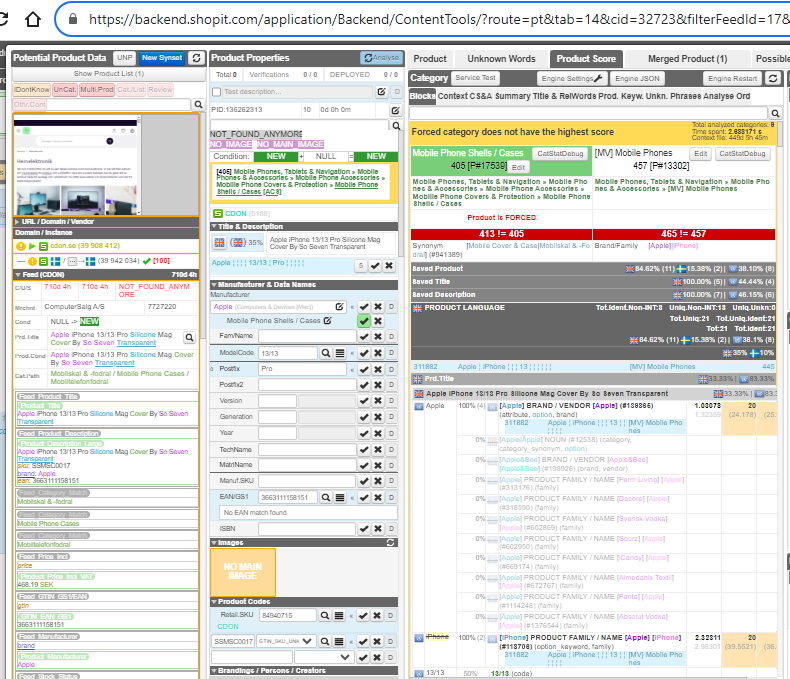This screenshot has height=679, width=790.
Task: Confirm the Apple 13/13 Pro title suggestion checkmark
Action: [x=375, y=265]
